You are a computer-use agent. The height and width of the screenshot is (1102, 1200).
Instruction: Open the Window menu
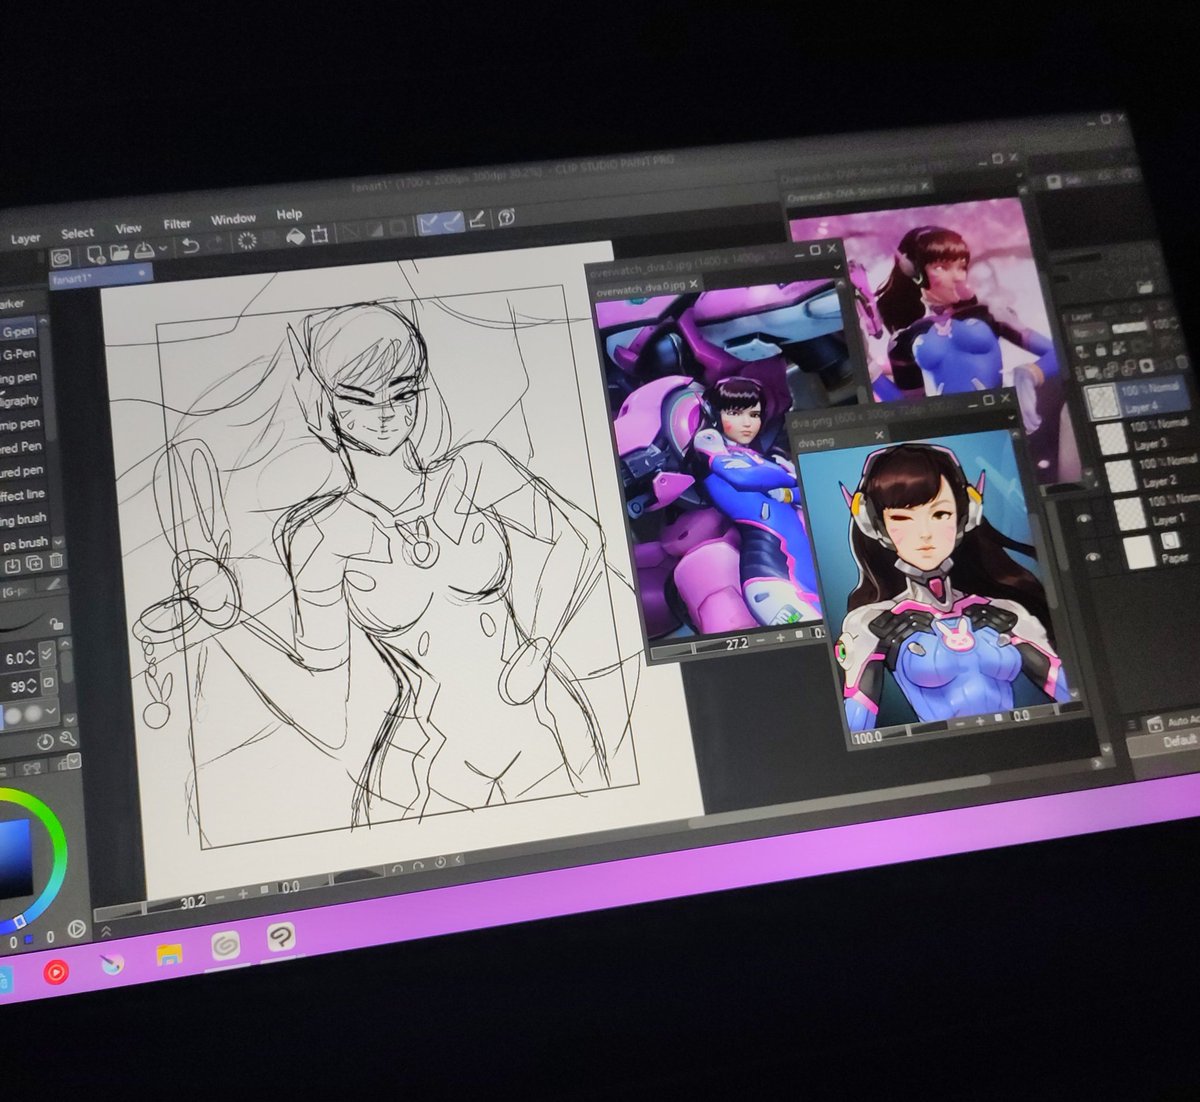tap(233, 219)
